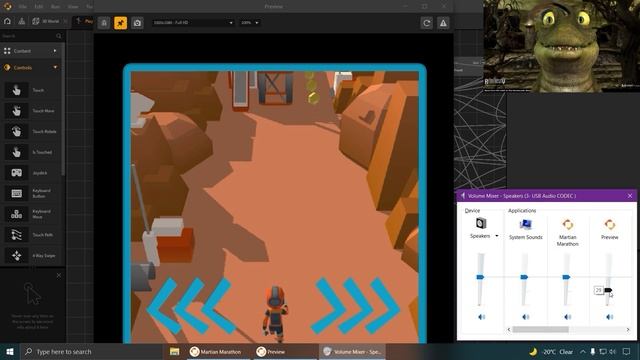Viewport: 640px width, 360px height.
Task: Click the lock icon in preview toolbar
Action: [104, 23]
